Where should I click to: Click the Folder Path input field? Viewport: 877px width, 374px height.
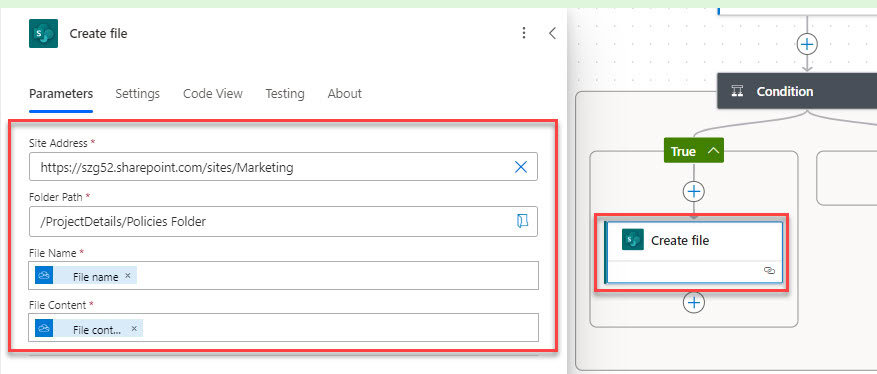click(x=283, y=221)
